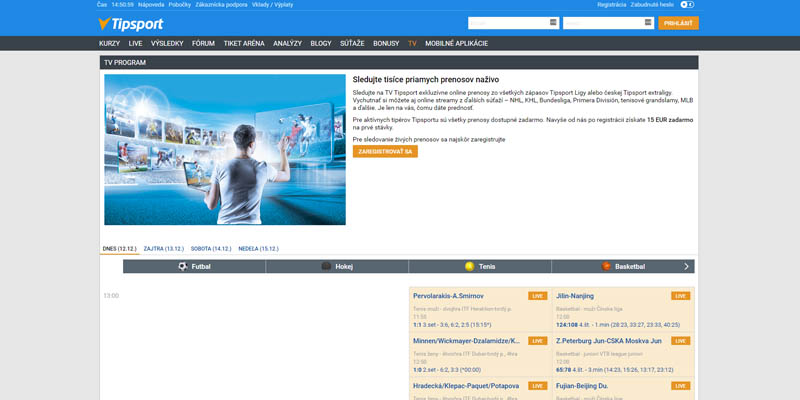This screenshot has height=400, width=800.
Task: Click LIVE badge for Minnen/Wickmayer match
Action: click(538, 341)
